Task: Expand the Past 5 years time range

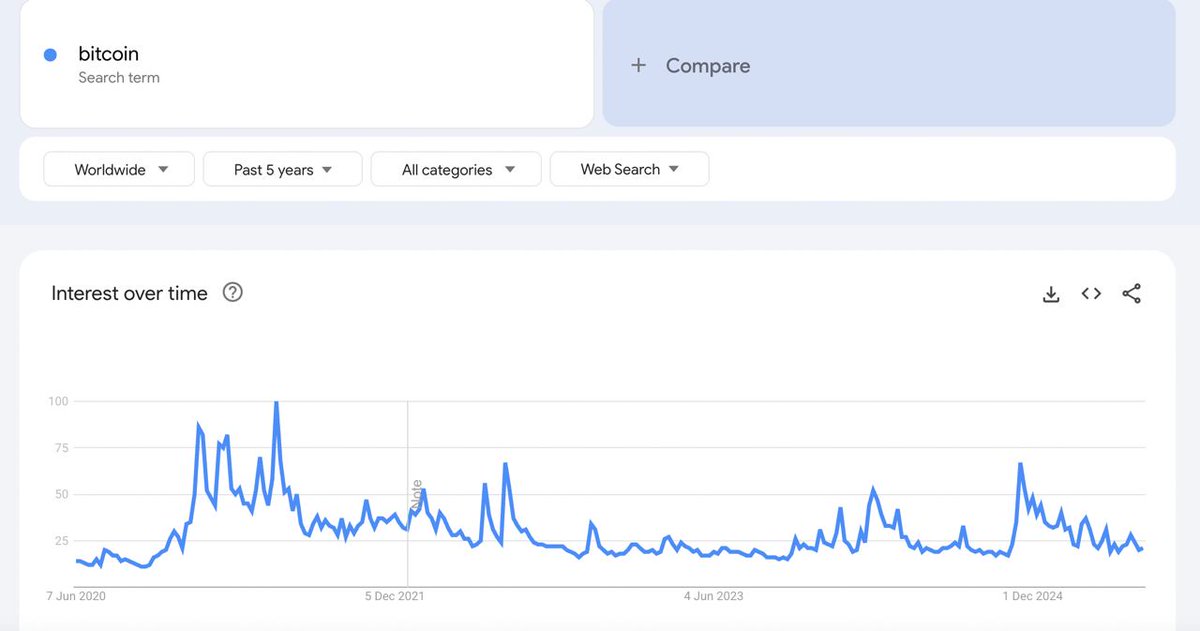Action: (283, 169)
